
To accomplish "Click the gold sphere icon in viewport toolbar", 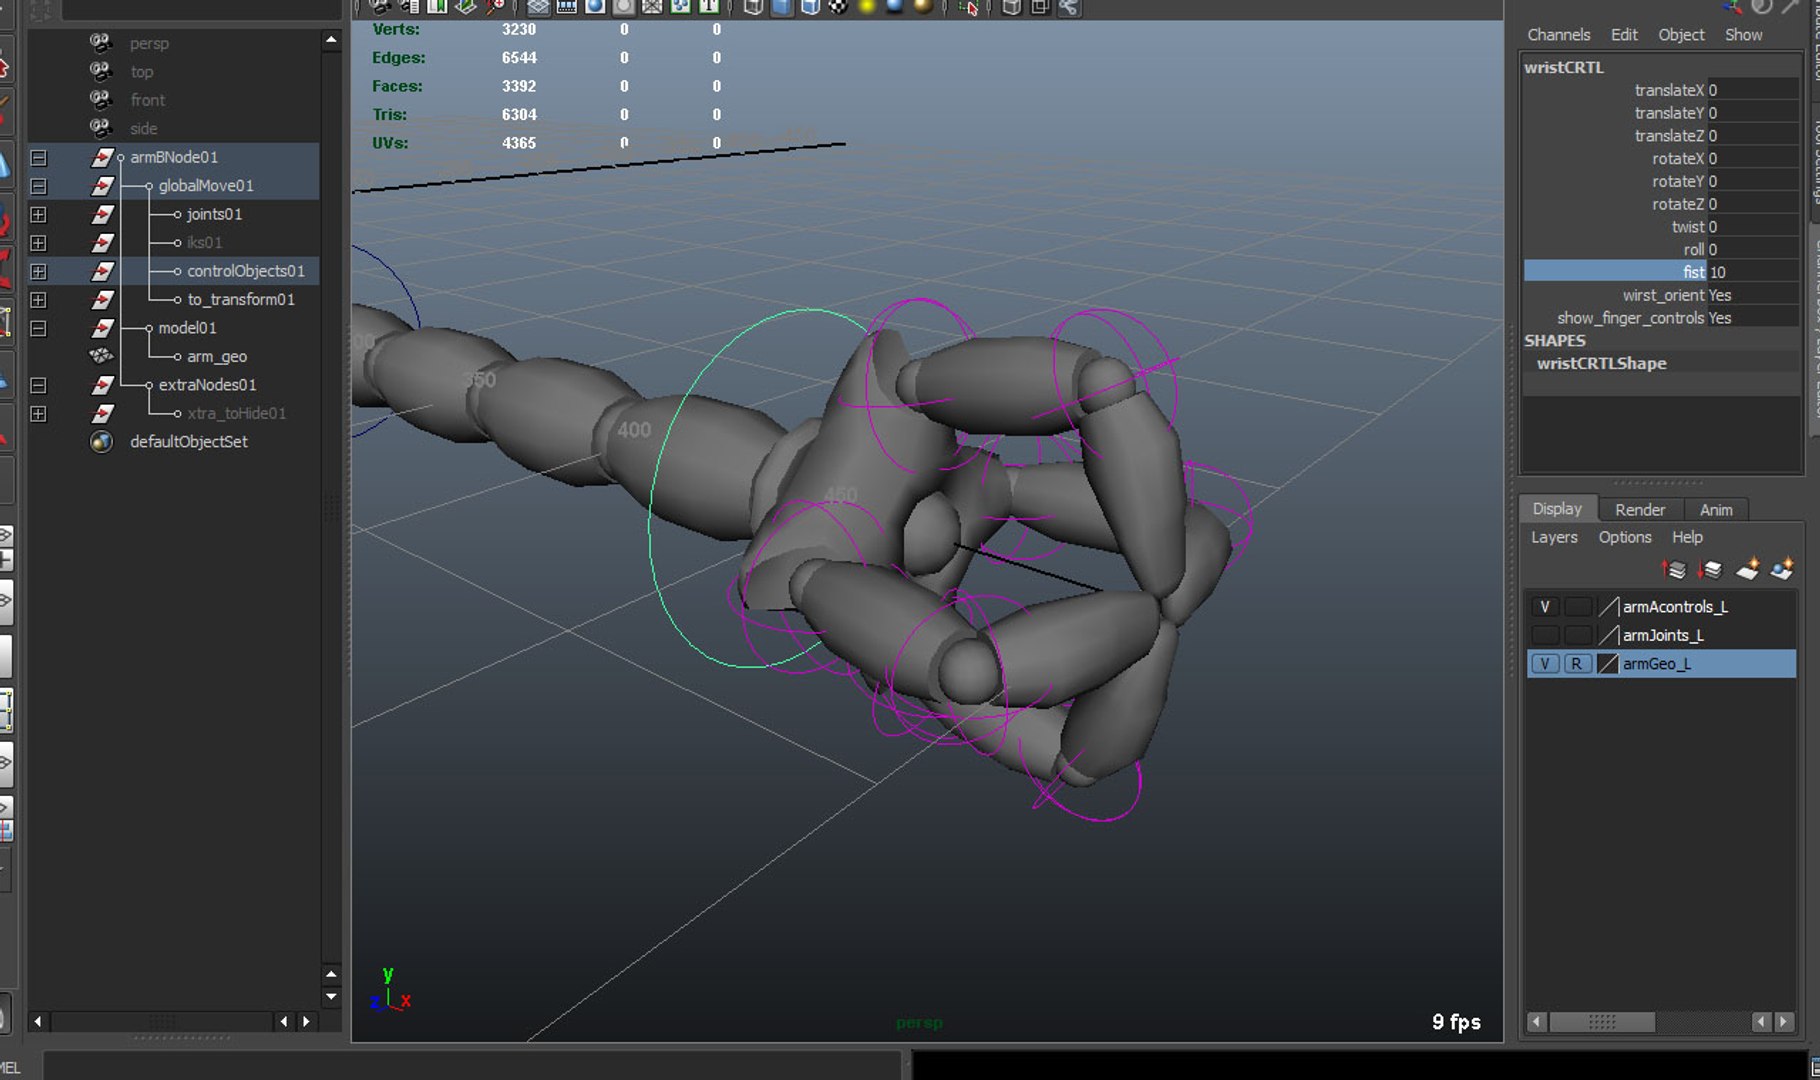I will pyautogui.click(x=923, y=7).
